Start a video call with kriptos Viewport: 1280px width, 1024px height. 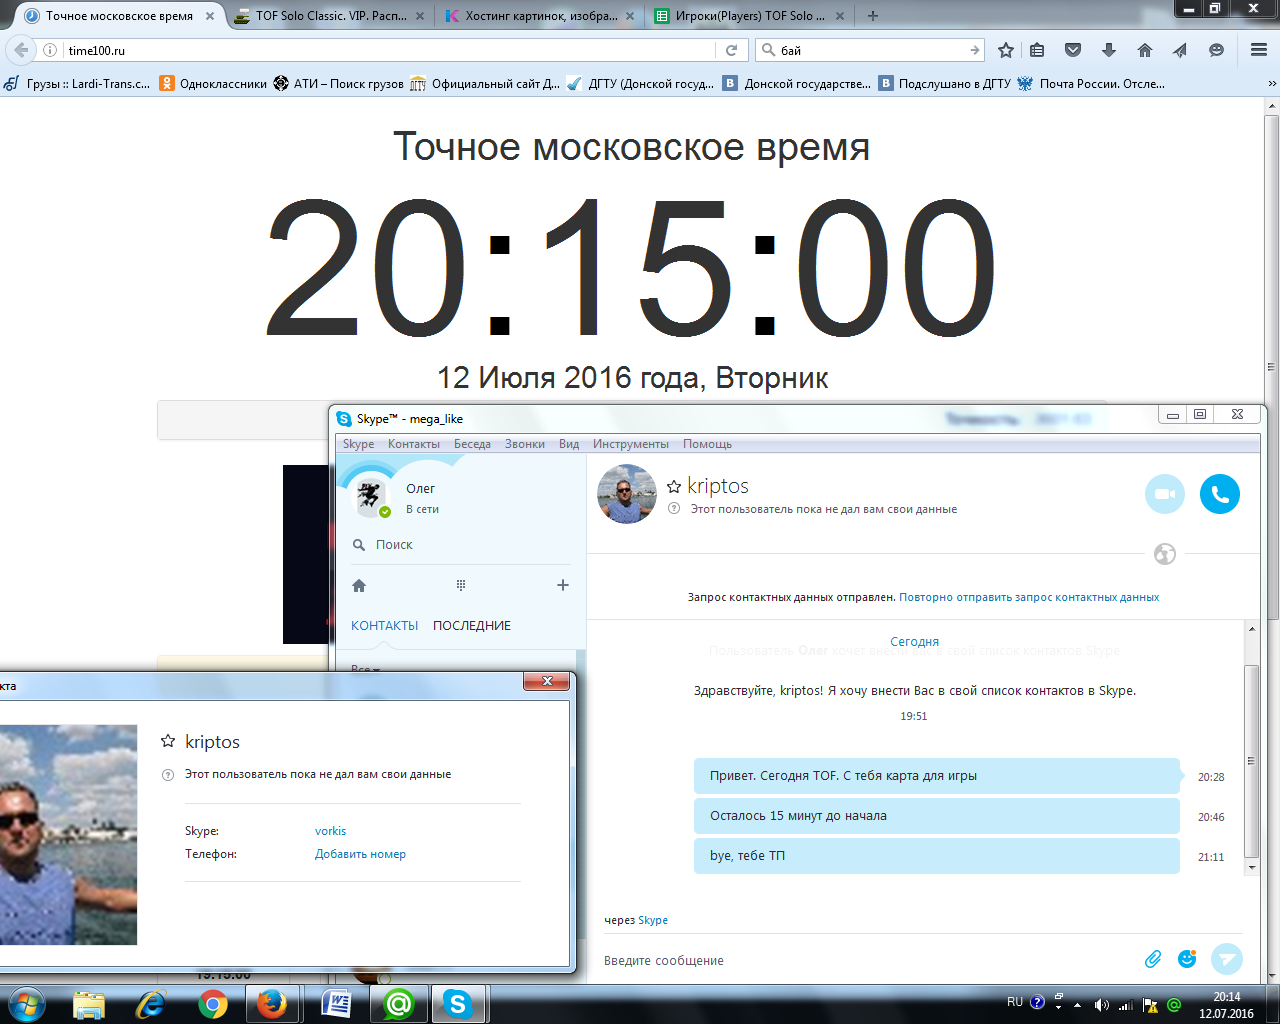pos(1165,494)
